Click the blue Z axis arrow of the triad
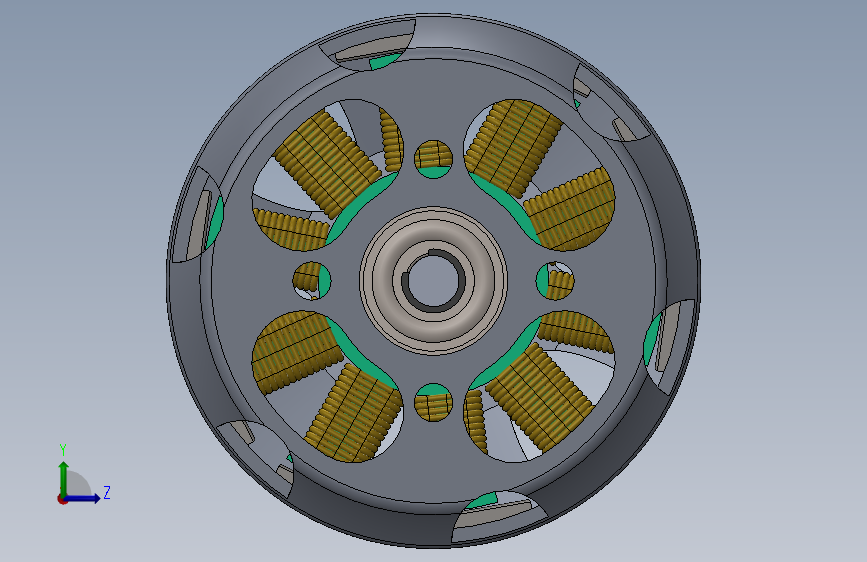The image size is (867, 562). pyautogui.click(x=83, y=498)
